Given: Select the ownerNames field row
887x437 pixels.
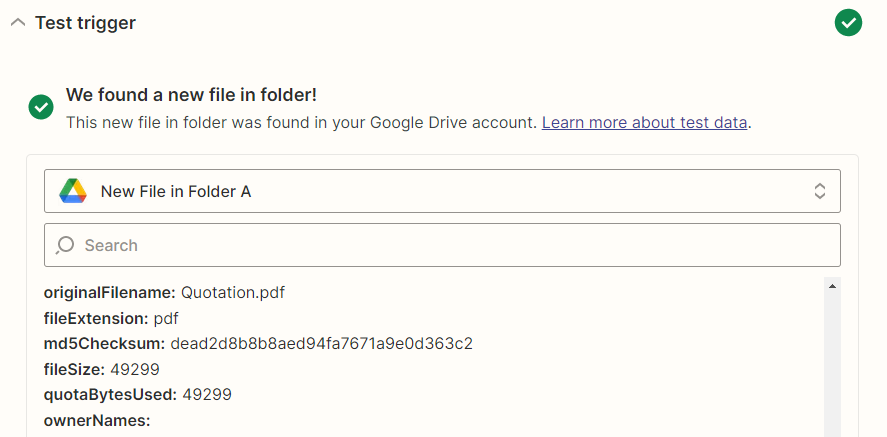Looking at the screenshot, I should coord(97,421).
